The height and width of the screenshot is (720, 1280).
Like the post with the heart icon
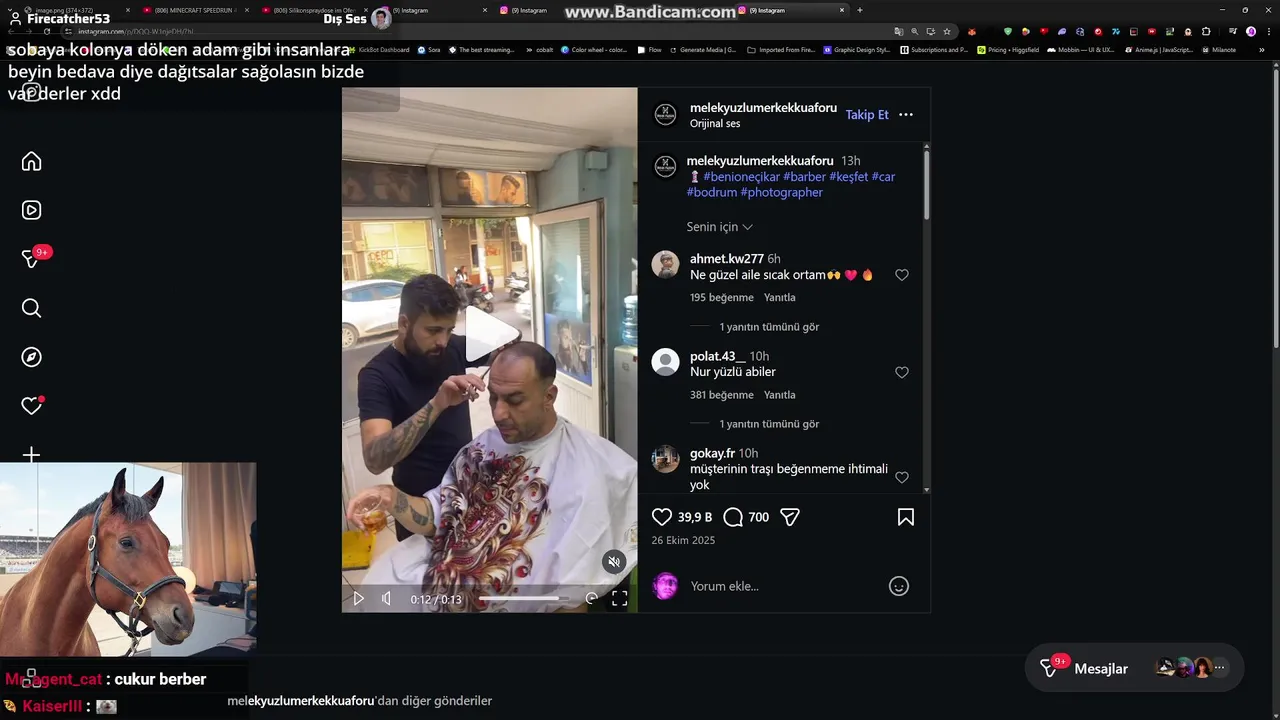tap(662, 517)
